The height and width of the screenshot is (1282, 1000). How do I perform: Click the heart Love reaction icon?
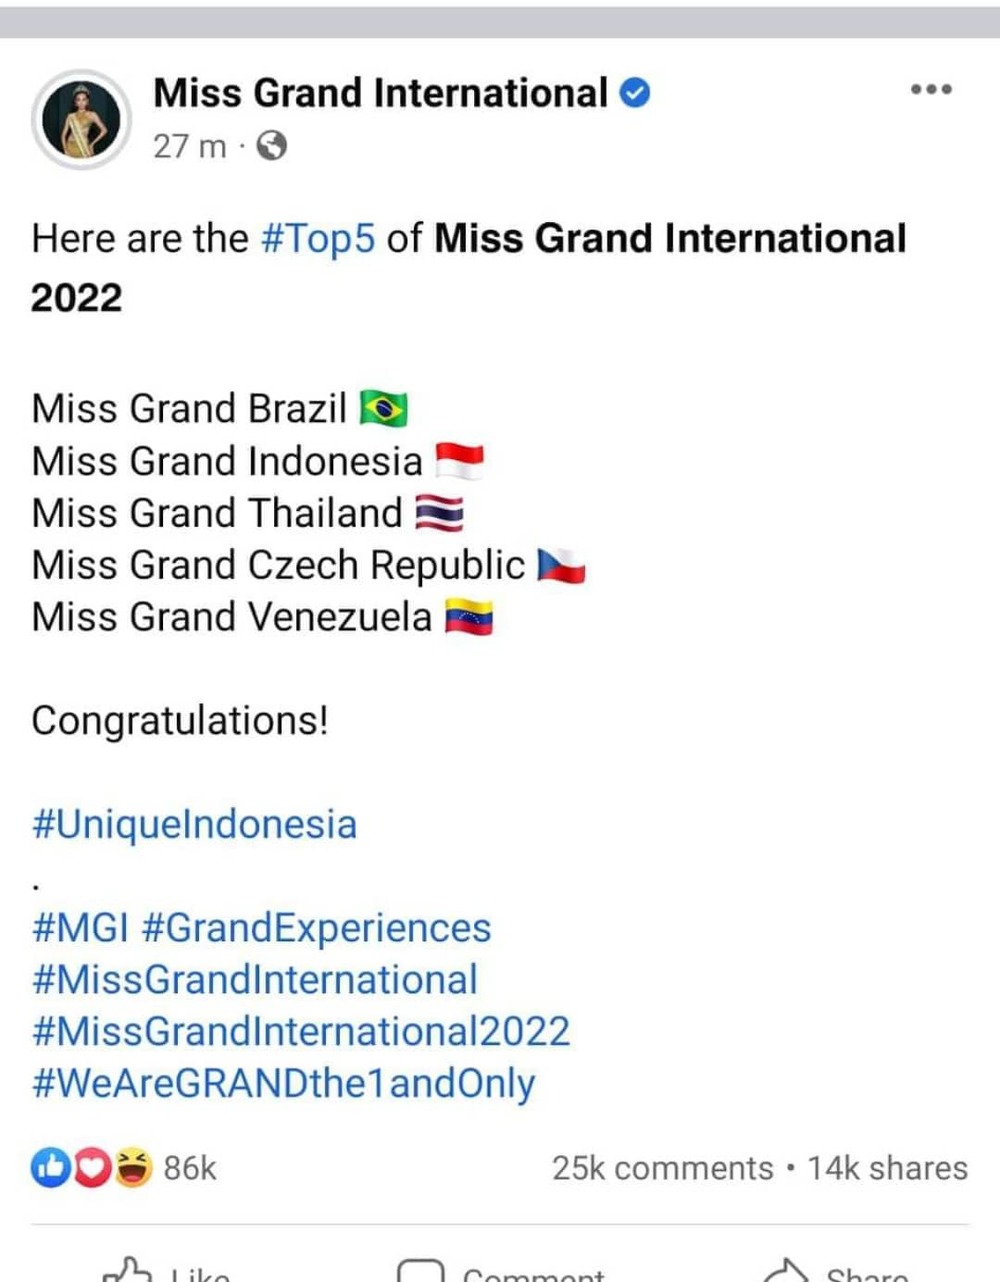point(91,1167)
